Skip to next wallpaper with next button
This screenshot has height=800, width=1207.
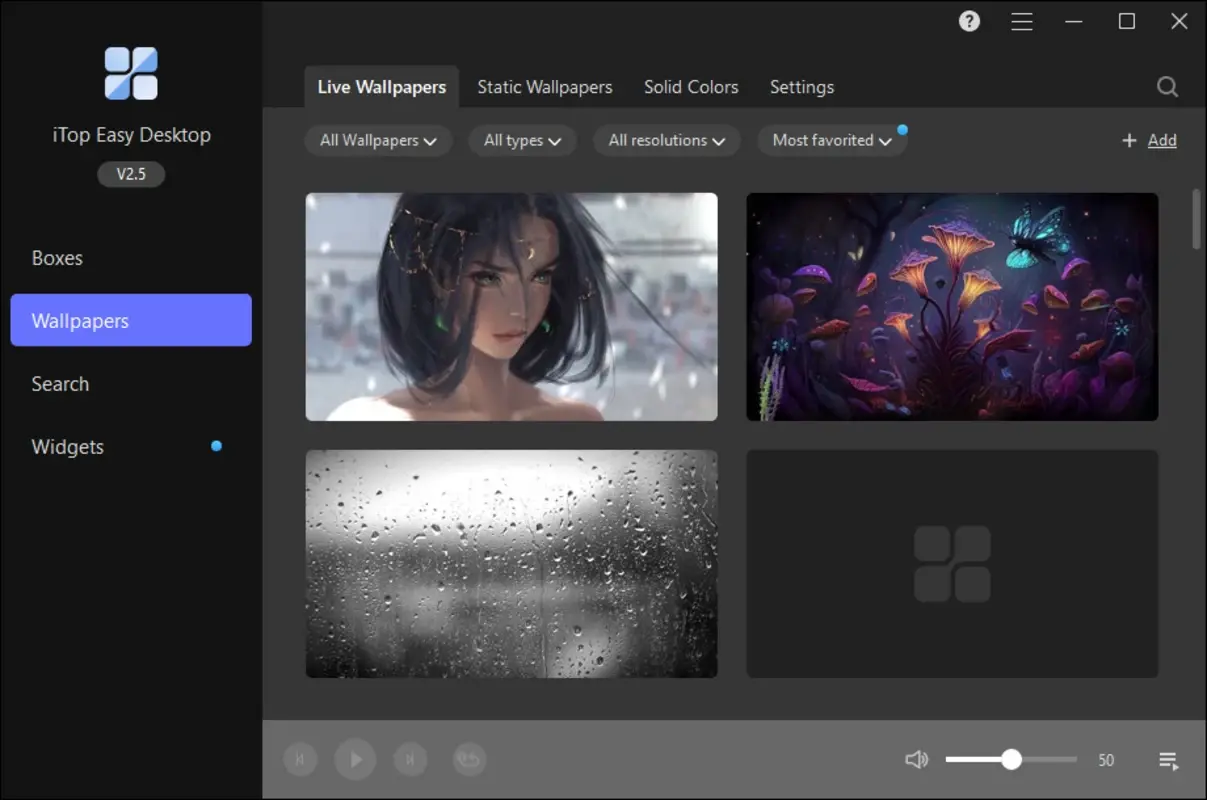(x=410, y=759)
